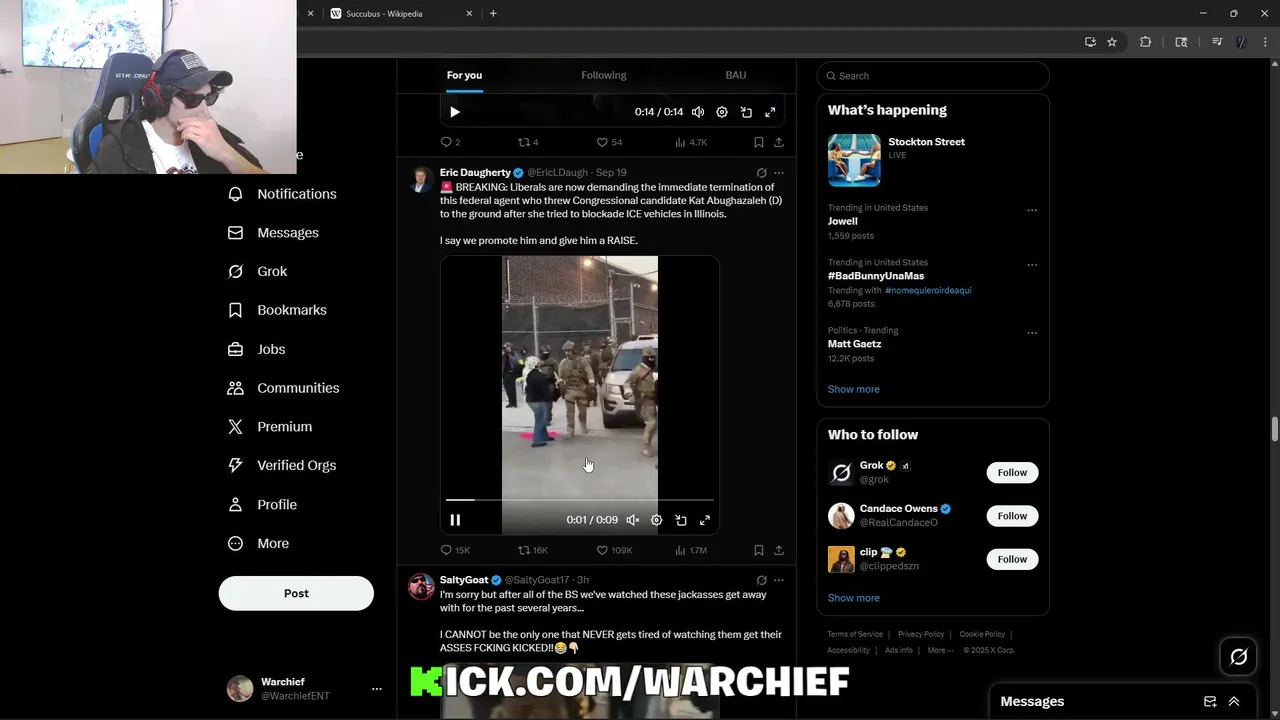Screen dimensions: 1280x720
Task: Repost the post with 16K reposts
Action: pos(533,550)
